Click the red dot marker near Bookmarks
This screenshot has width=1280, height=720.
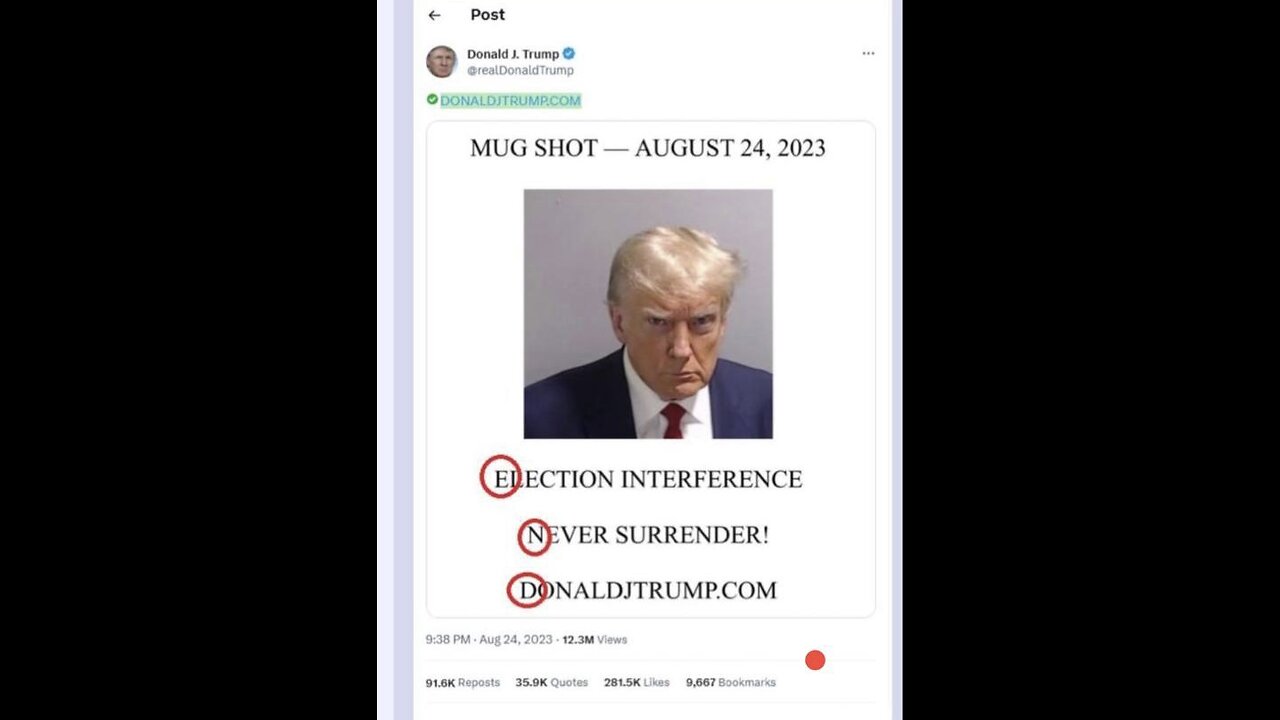815,660
